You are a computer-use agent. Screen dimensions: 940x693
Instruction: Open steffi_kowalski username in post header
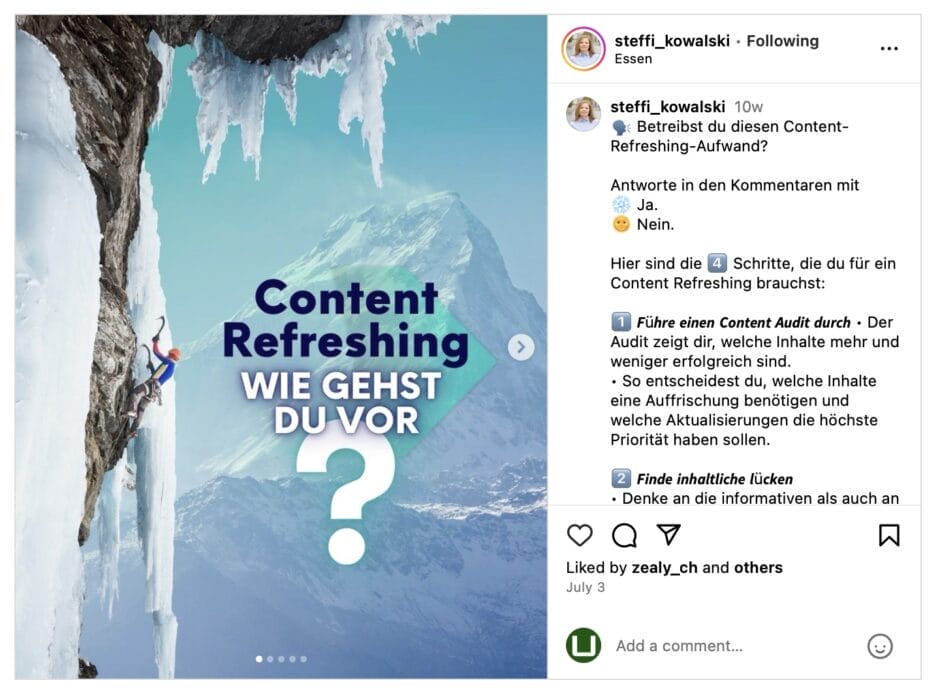coord(670,41)
